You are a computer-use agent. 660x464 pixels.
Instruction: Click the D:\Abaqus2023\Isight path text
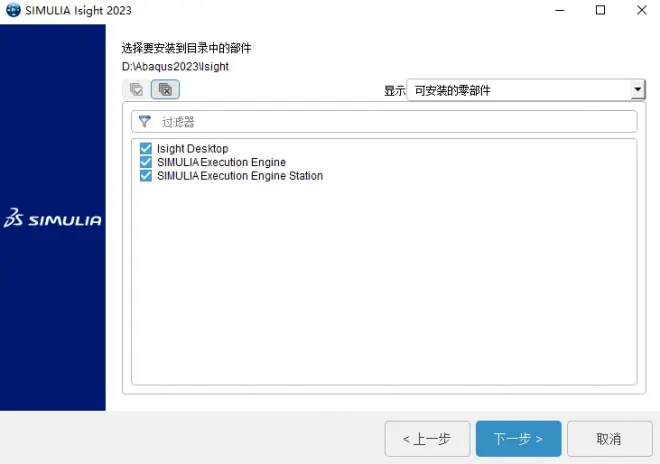point(175,67)
